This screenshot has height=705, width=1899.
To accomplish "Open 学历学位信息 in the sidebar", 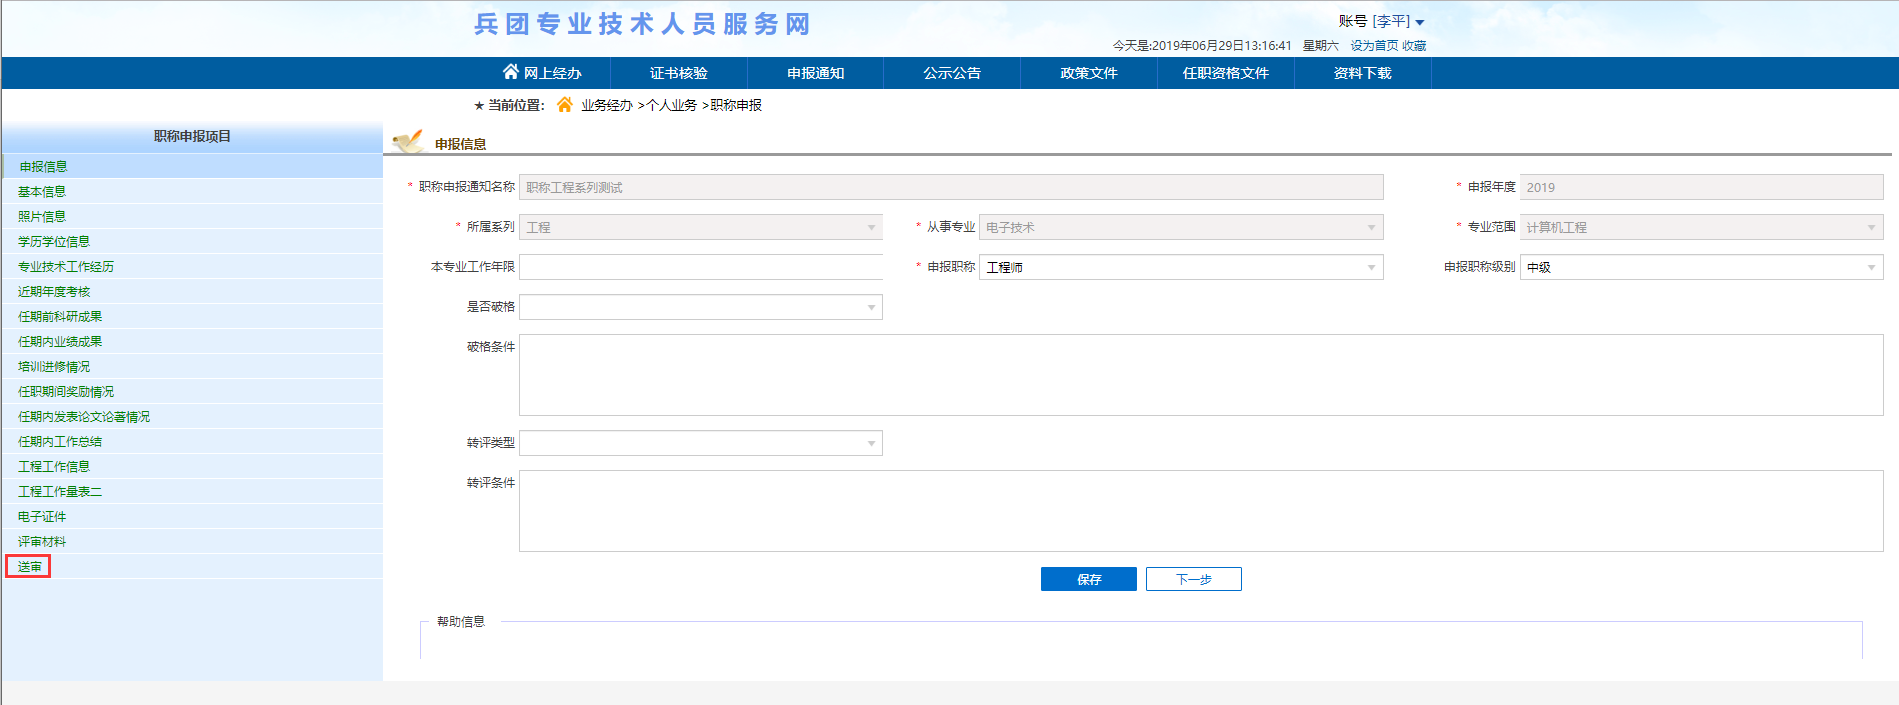I will point(54,242).
